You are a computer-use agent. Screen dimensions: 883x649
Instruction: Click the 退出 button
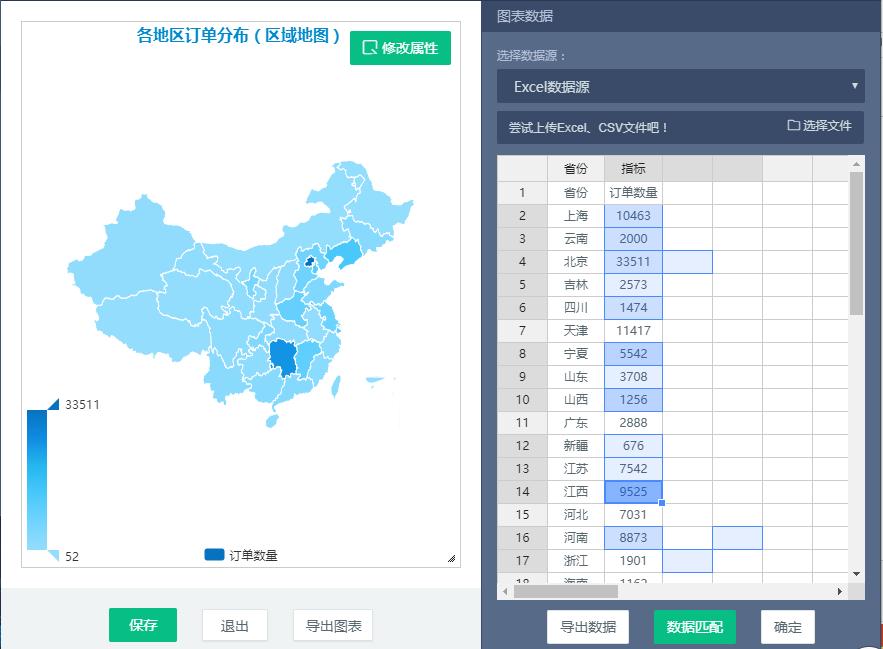(234, 624)
